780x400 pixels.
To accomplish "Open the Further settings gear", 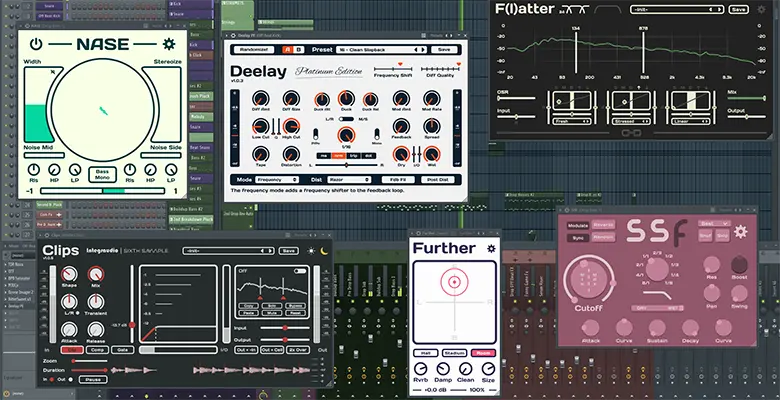I will tap(491, 249).
